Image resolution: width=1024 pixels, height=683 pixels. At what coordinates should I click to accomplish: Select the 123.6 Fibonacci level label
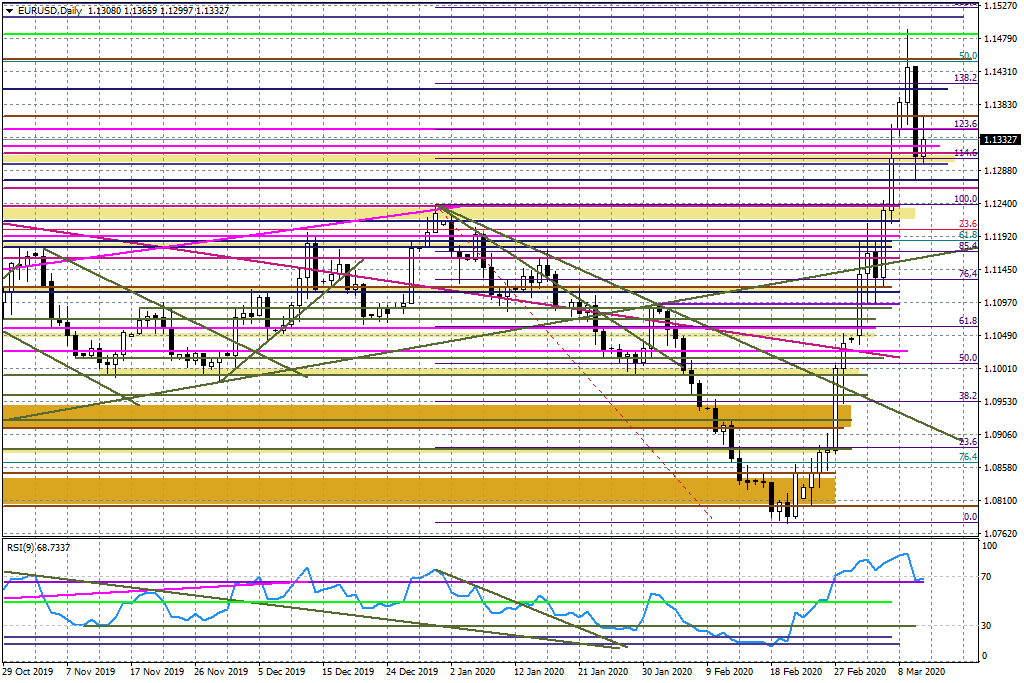pos(966,123)
